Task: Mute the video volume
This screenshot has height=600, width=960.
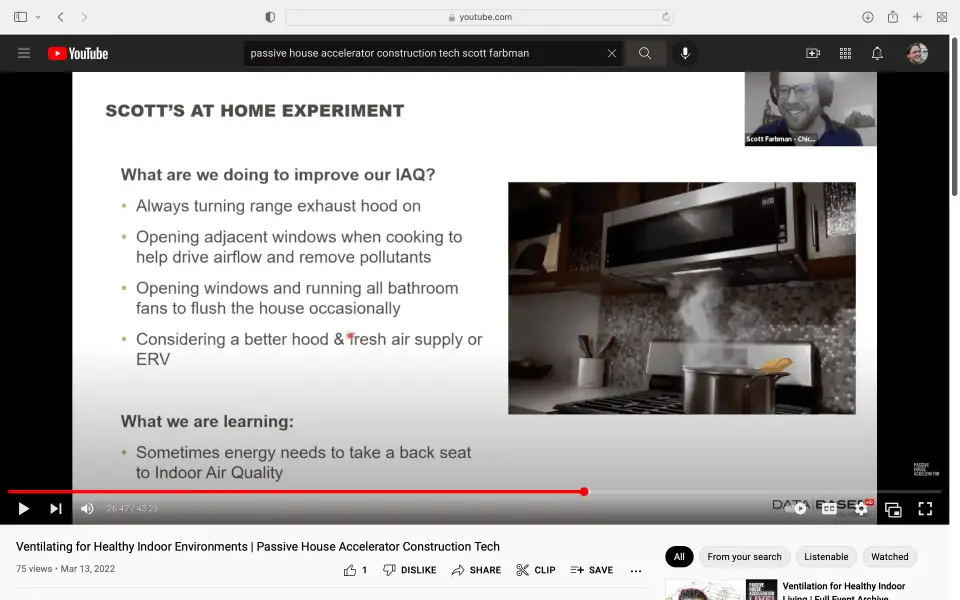Action: pos(87,509)
